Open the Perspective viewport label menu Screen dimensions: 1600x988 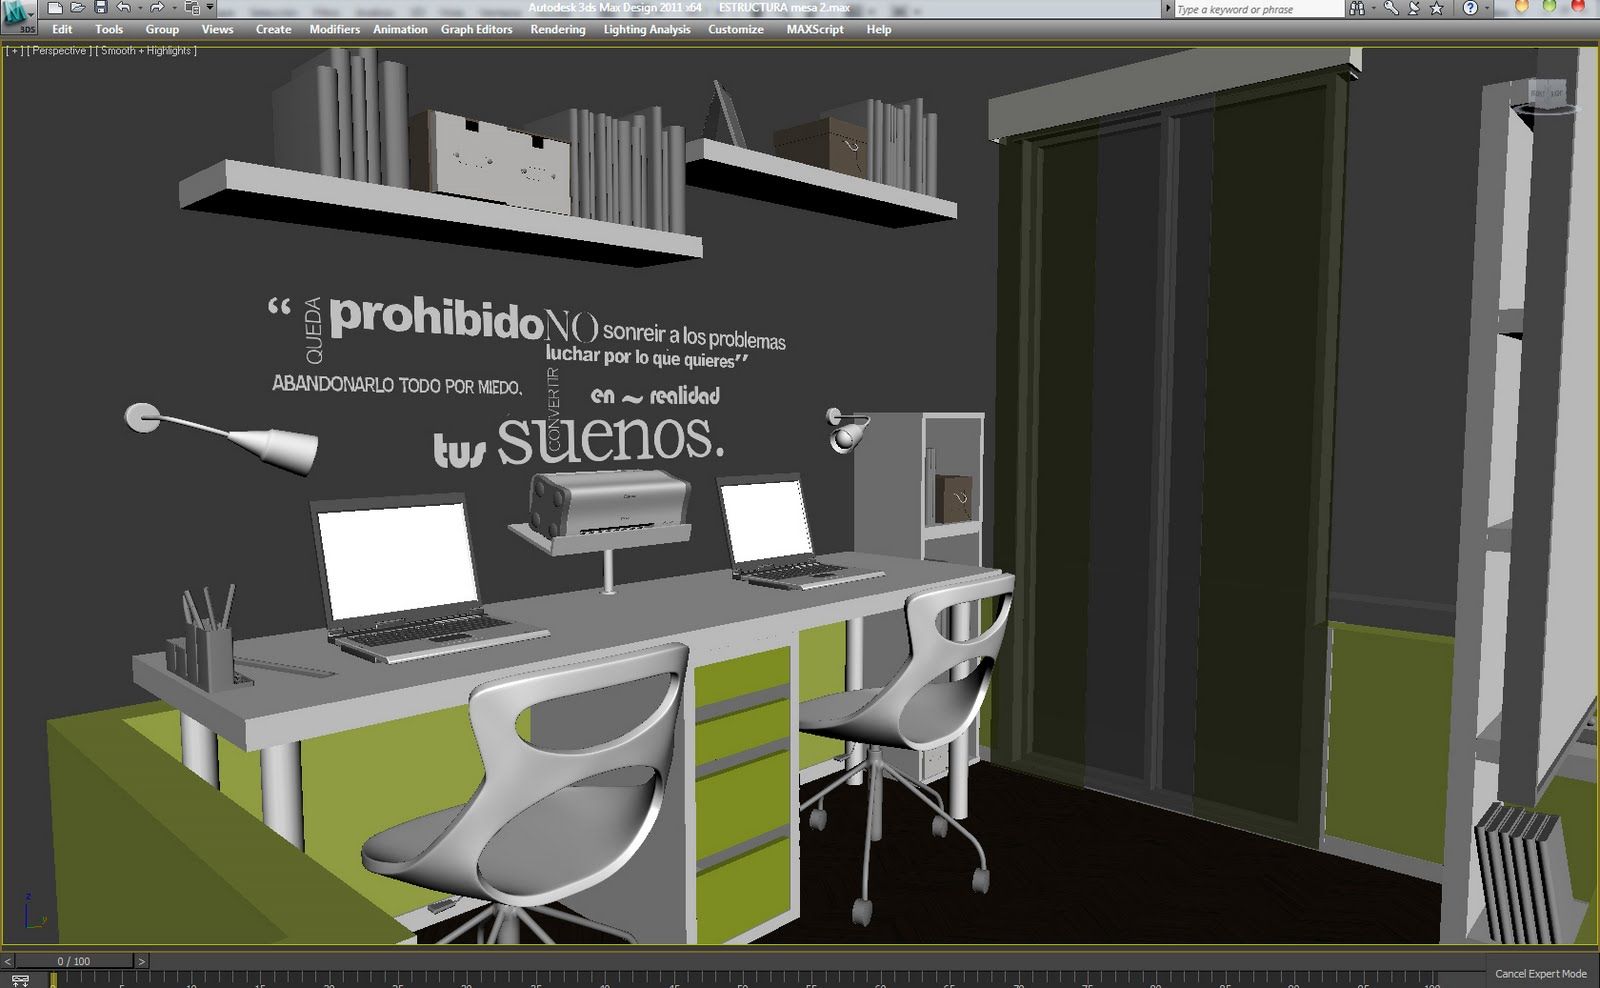pyautogui.click(x=58, y=50)
